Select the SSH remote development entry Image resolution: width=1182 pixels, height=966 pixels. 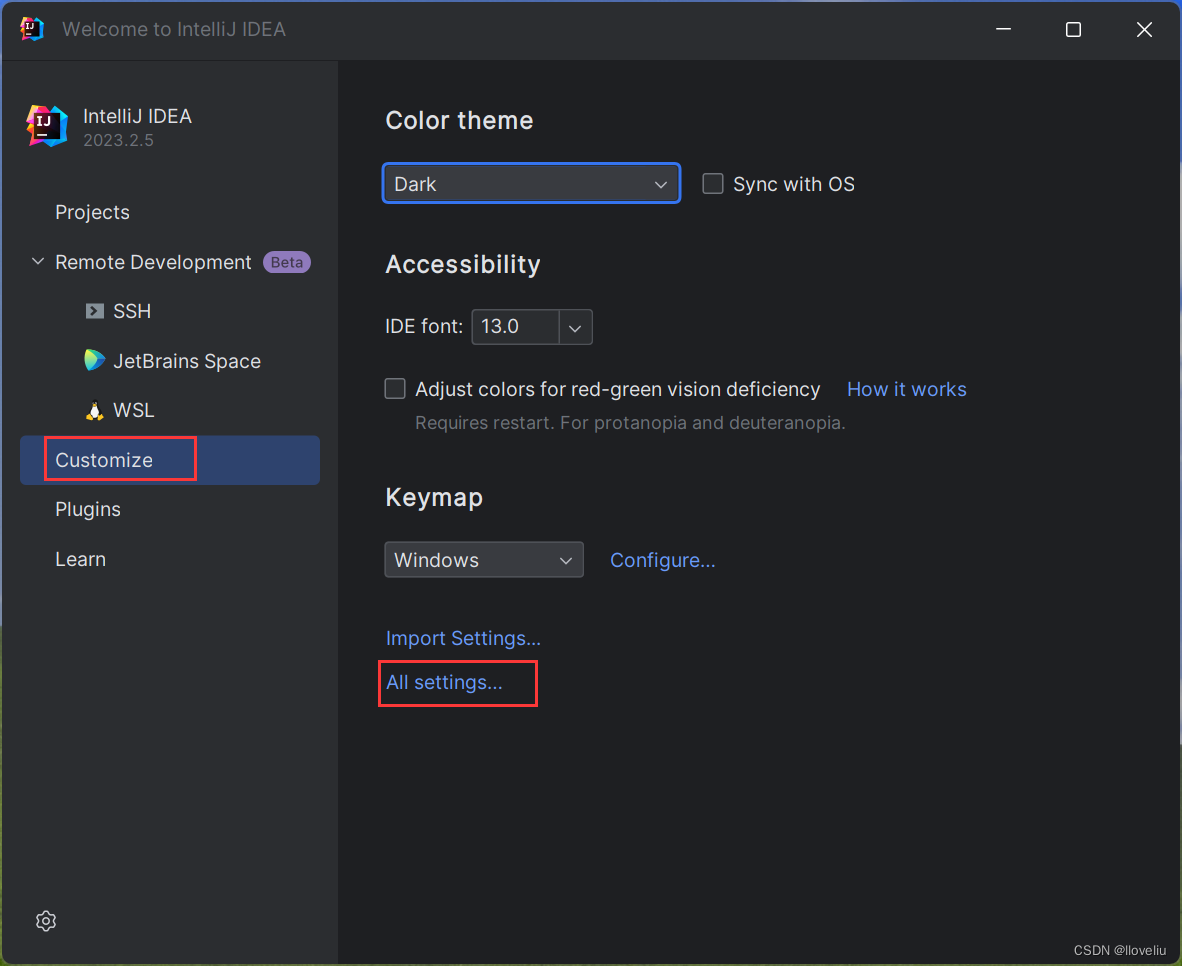[x=170, y=311]
